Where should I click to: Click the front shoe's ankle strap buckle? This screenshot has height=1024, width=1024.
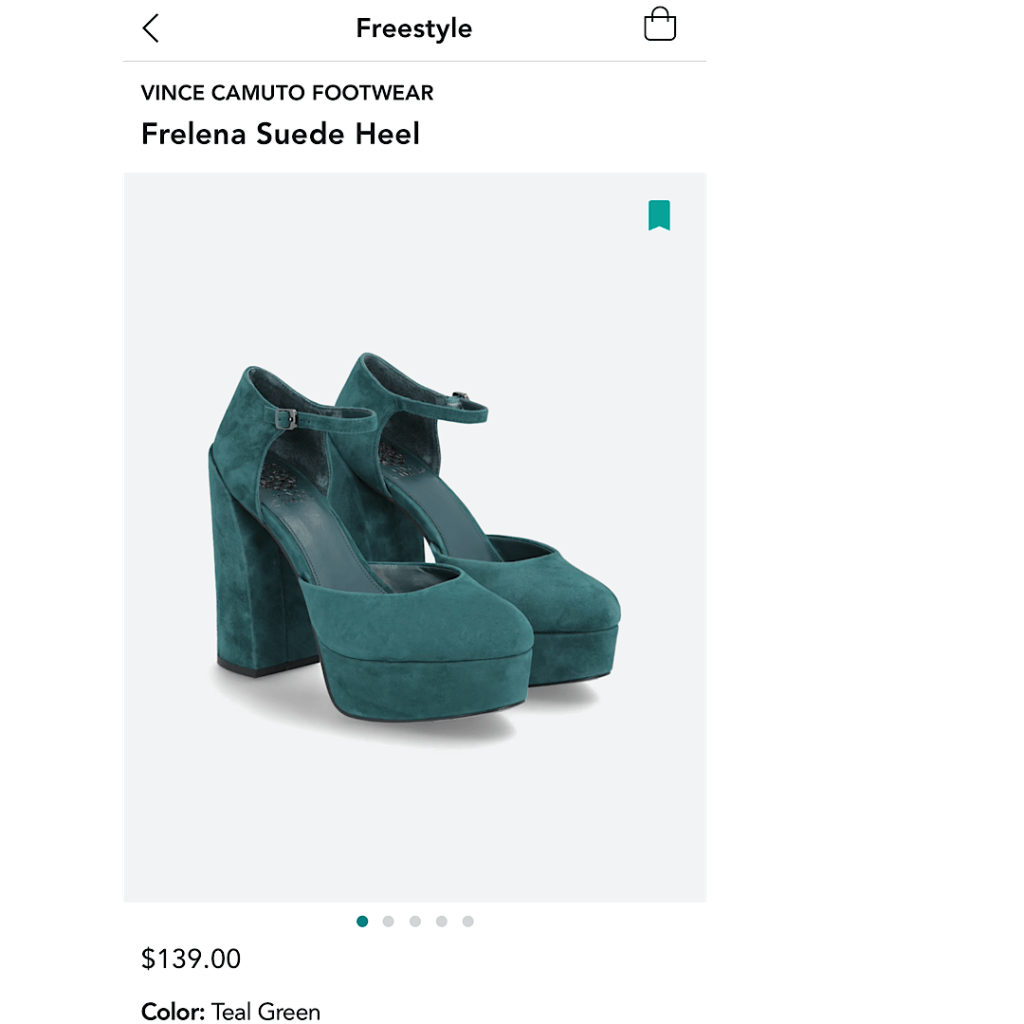click(288, 420)
